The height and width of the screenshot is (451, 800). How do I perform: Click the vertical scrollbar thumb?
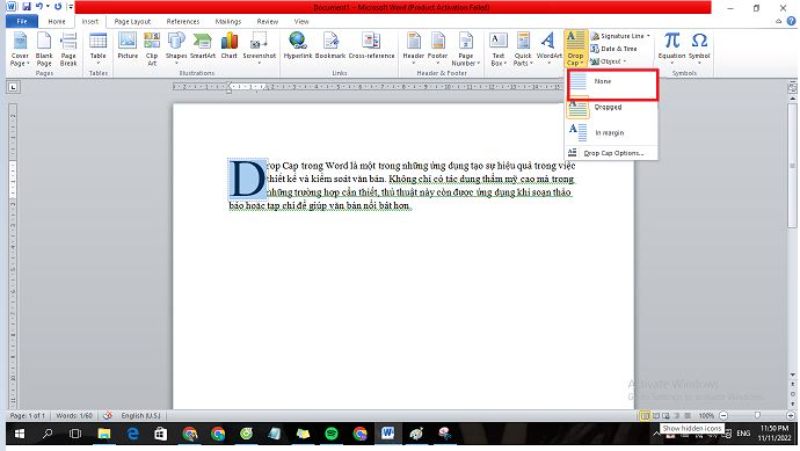pyautogui.click(x=792, y=166)
